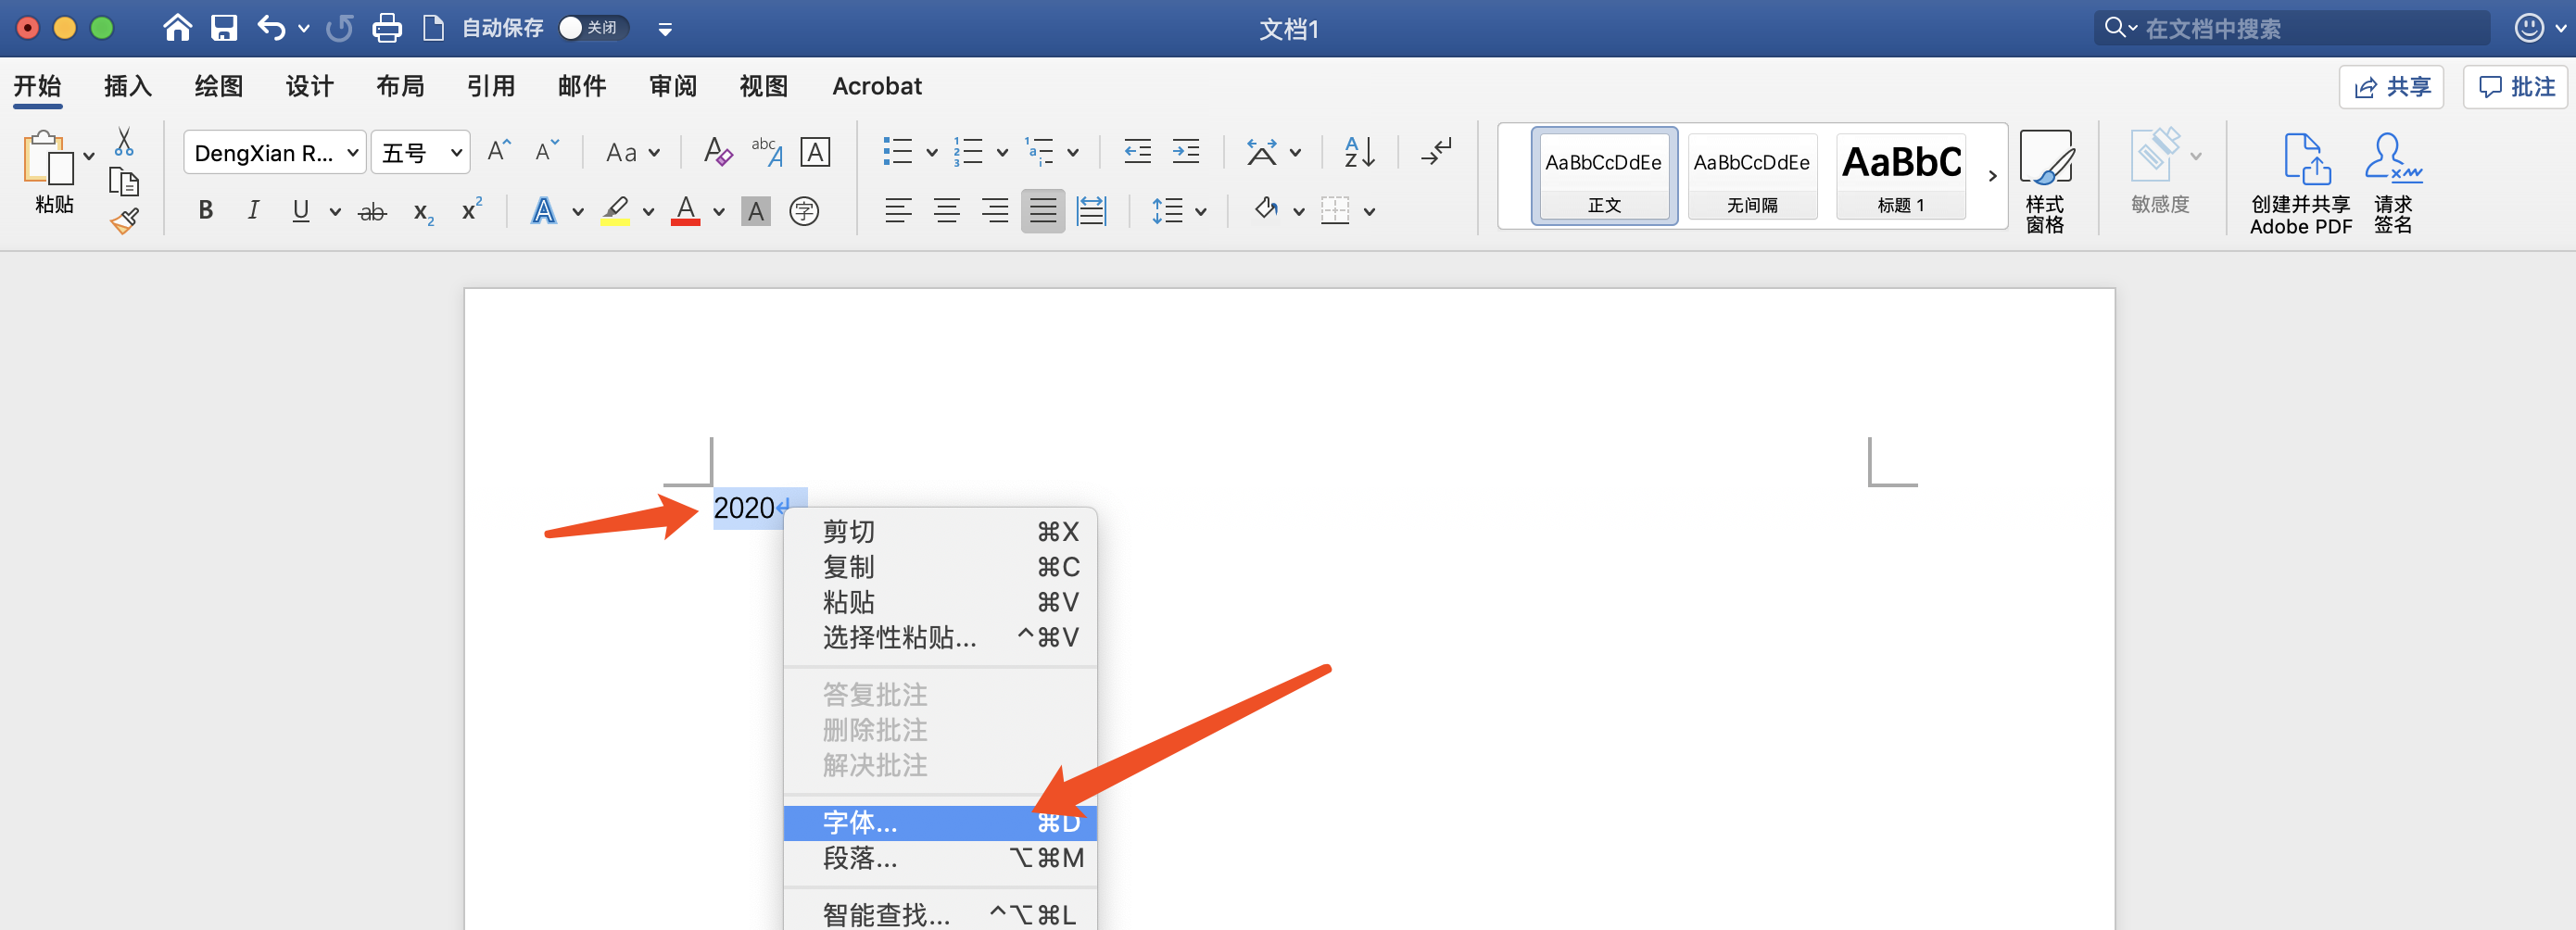The width and height of the screenshot is (2576, 930).
Task: Click the Sort A-Z icon
Action: point(1359,152)
